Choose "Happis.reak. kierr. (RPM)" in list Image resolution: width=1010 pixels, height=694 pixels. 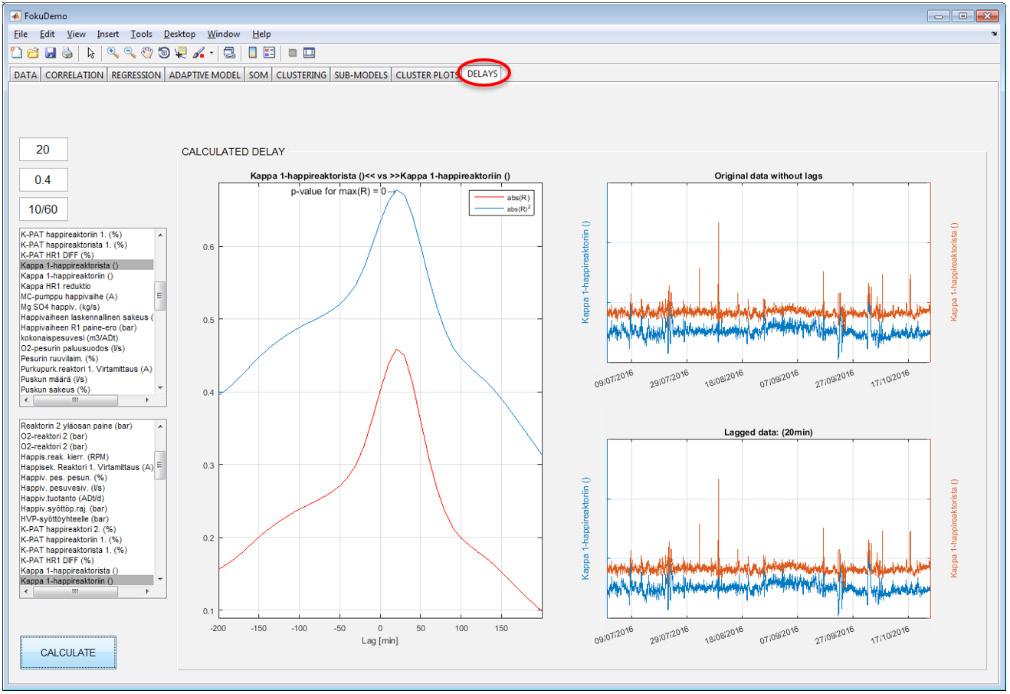click(87, 457)
